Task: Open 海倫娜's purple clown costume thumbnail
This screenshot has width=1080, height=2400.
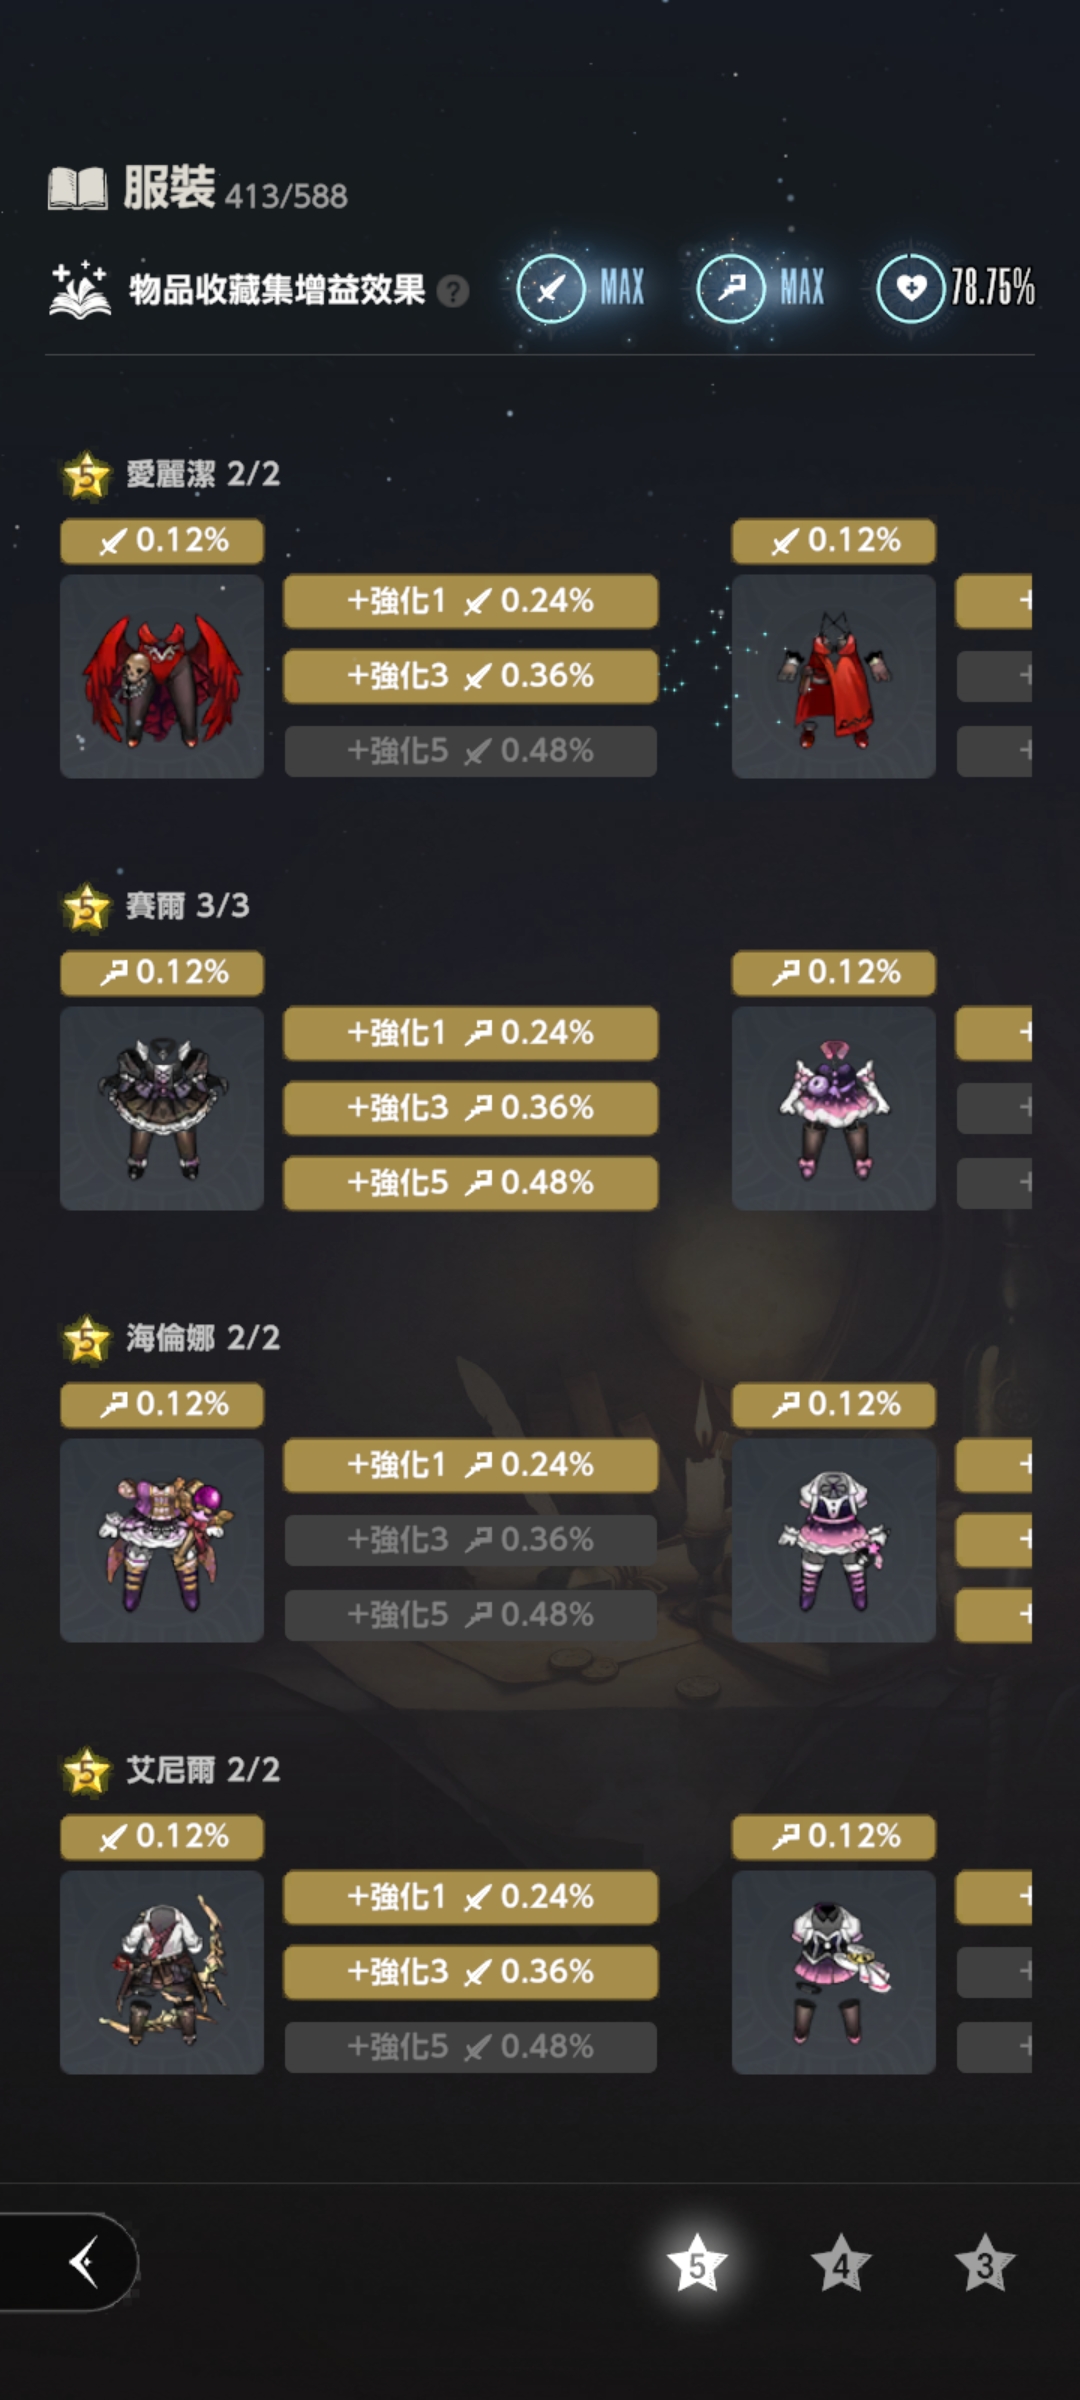Action: 162,1540
